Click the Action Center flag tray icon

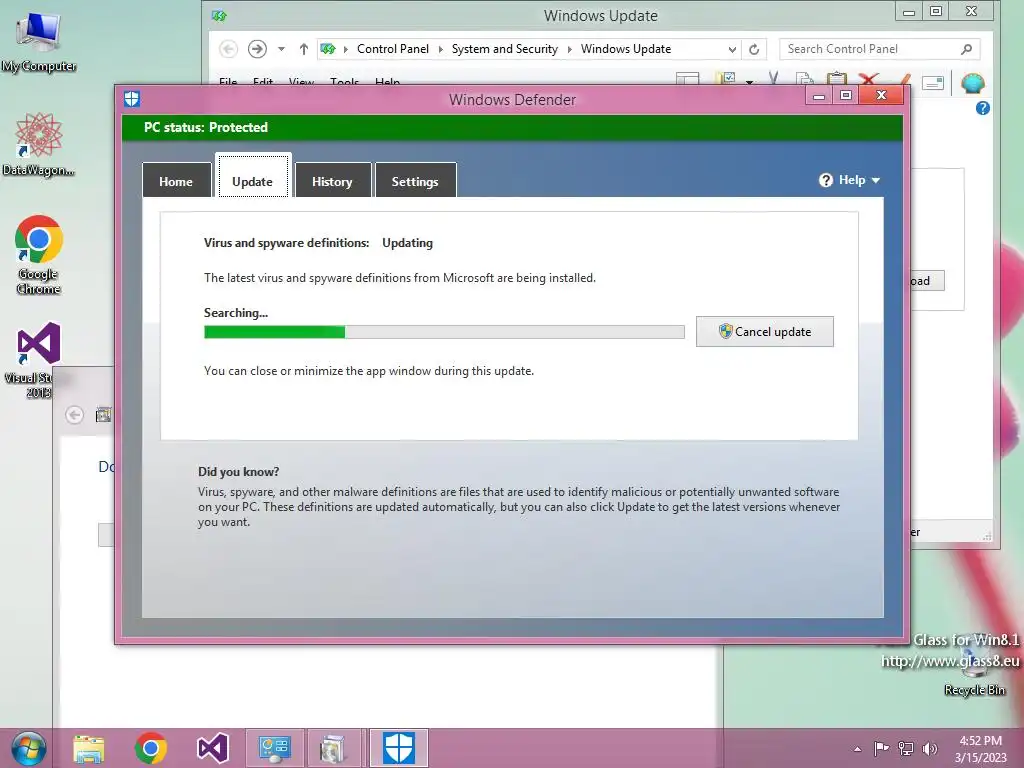[881, 748]
